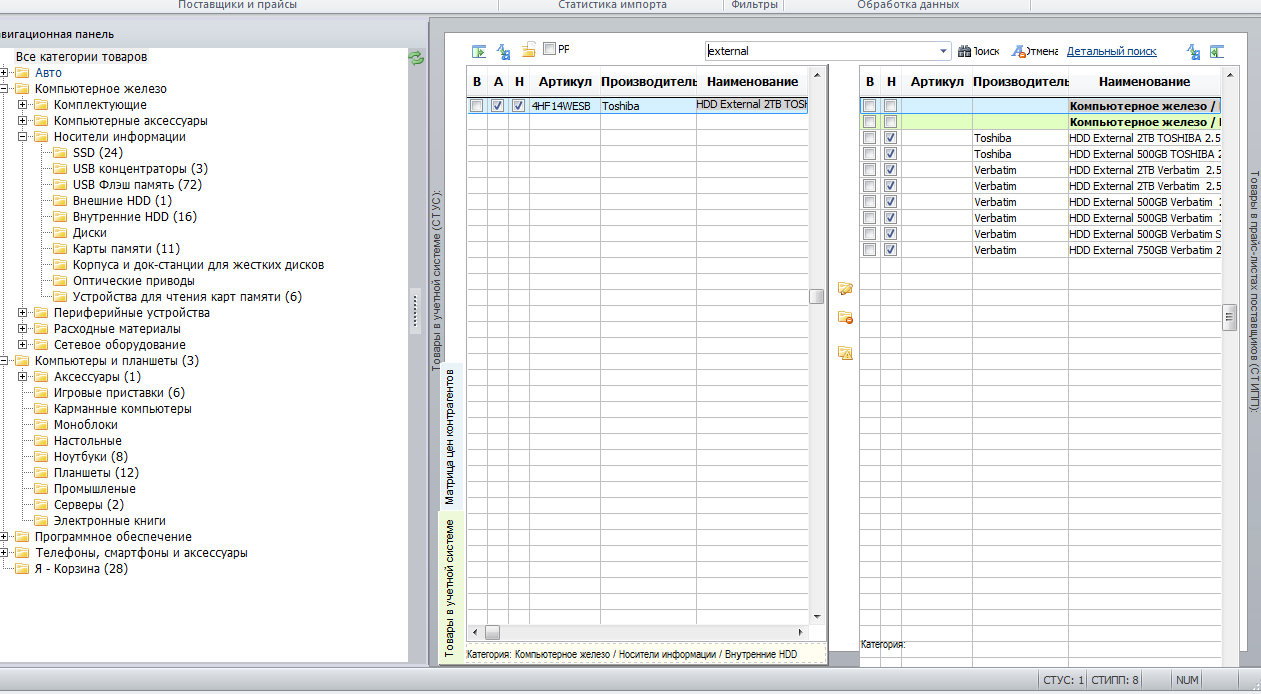The height and width of the screenshot is (694, 1261).
Task: Select Внутренние HDD (16) category
Action: click(x=135, y=217)
